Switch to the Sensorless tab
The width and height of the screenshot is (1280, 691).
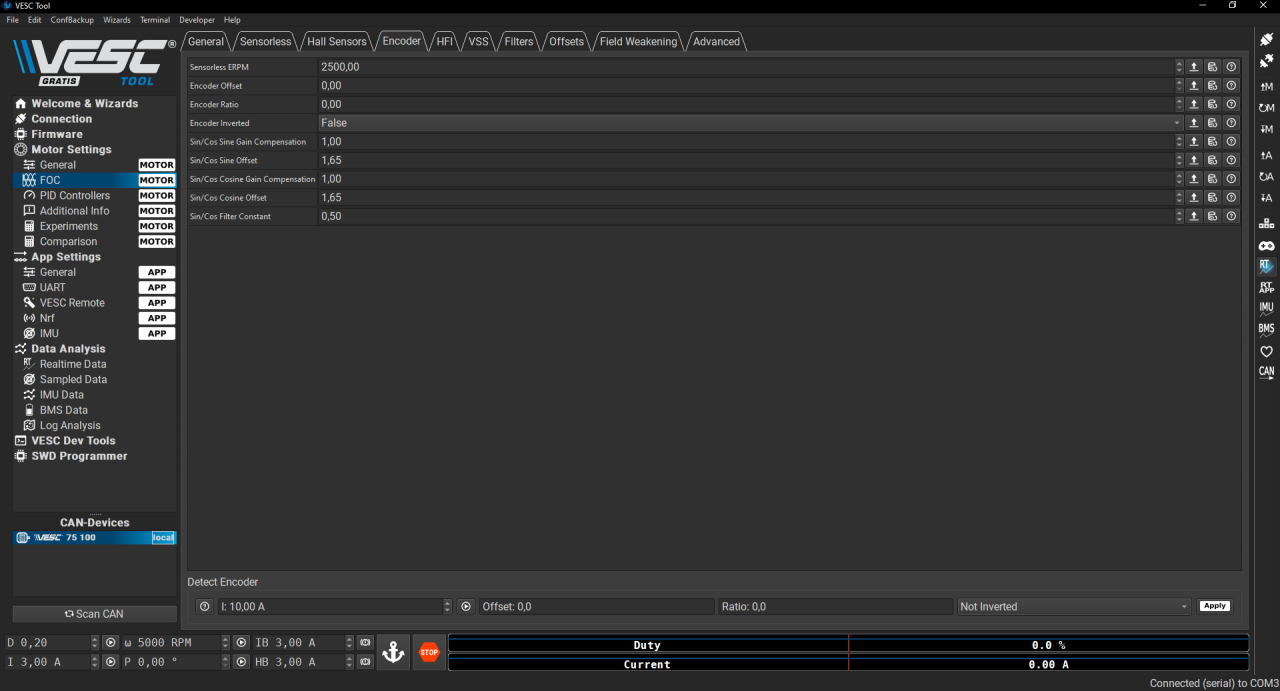pos(265,42)
